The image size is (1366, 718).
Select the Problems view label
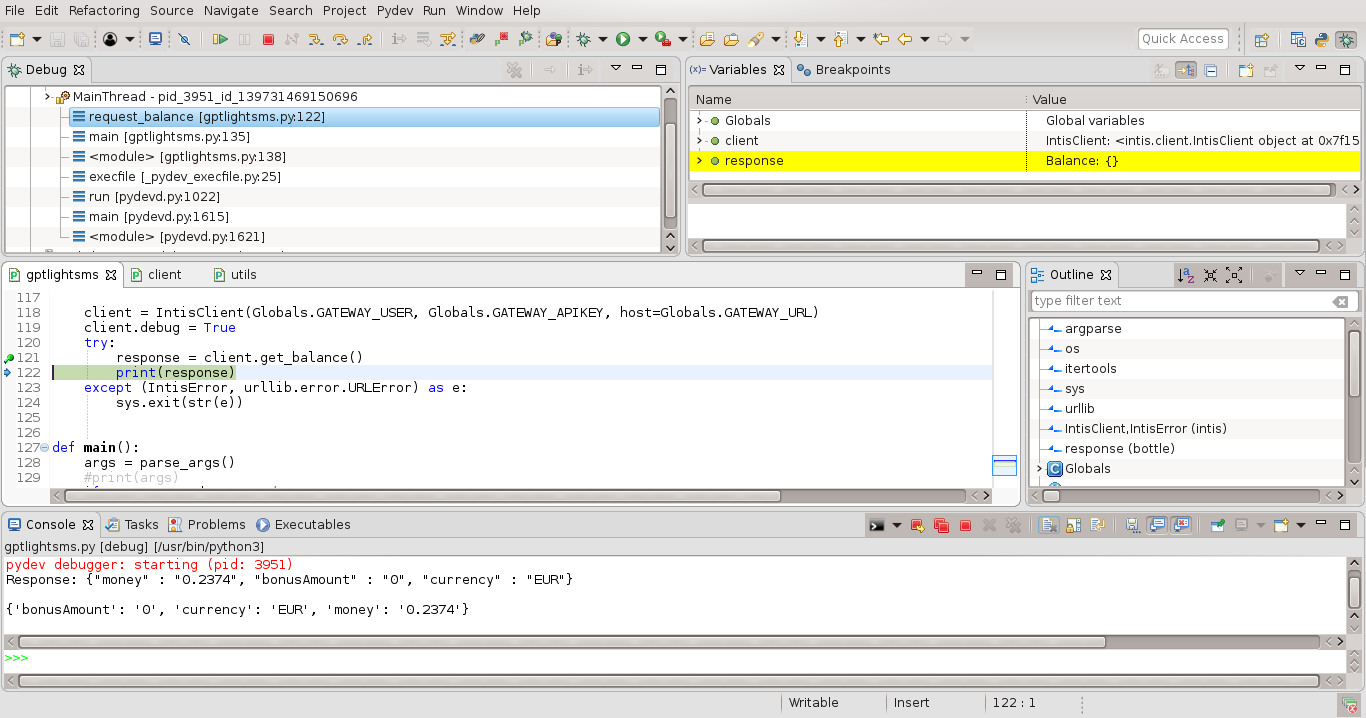click(x=219, y=524)
